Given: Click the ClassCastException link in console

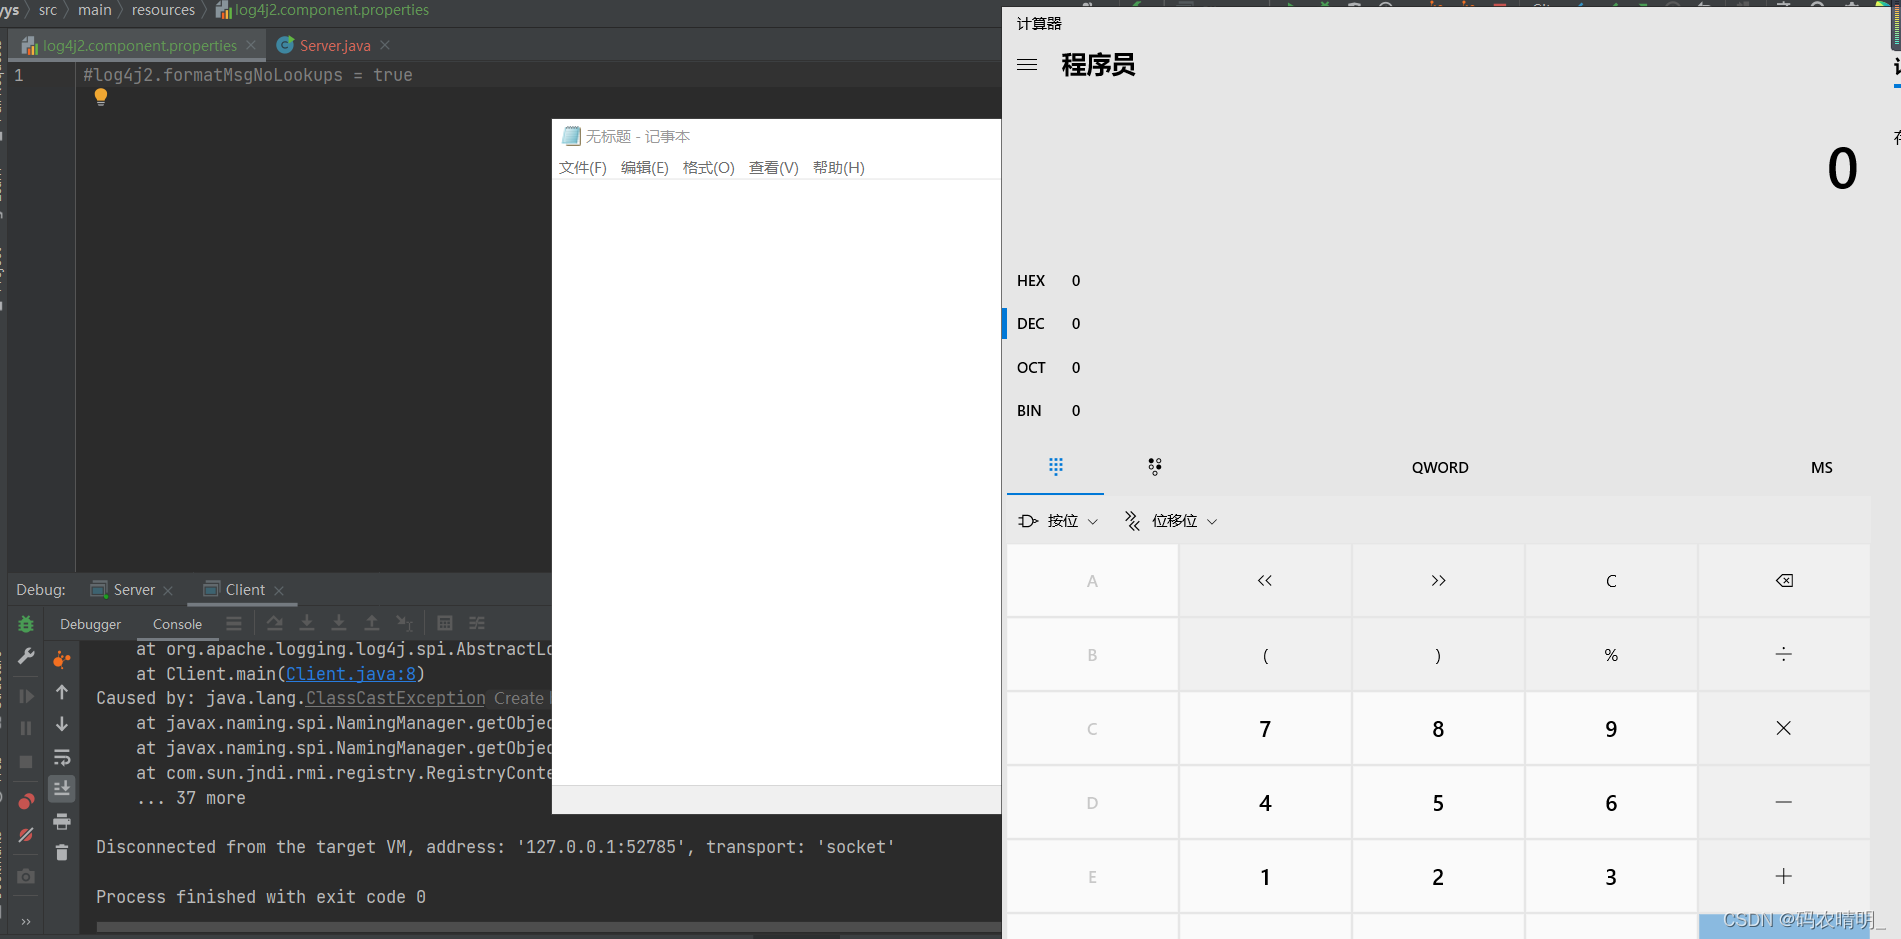Looking at the screenshot, I should click(396, 698).
